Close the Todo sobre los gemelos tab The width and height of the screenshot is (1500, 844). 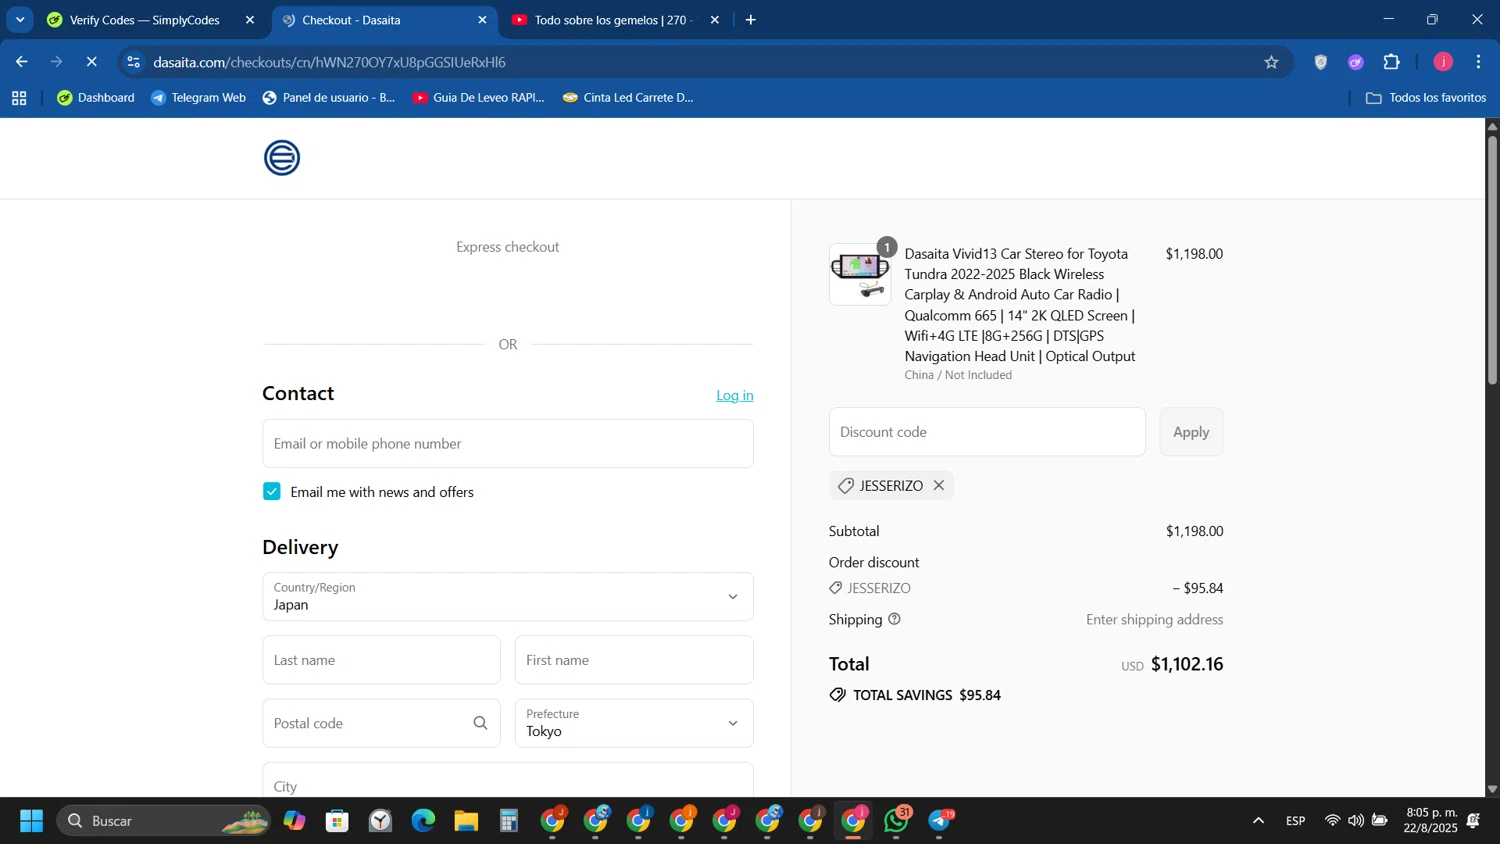pos(714,20)
